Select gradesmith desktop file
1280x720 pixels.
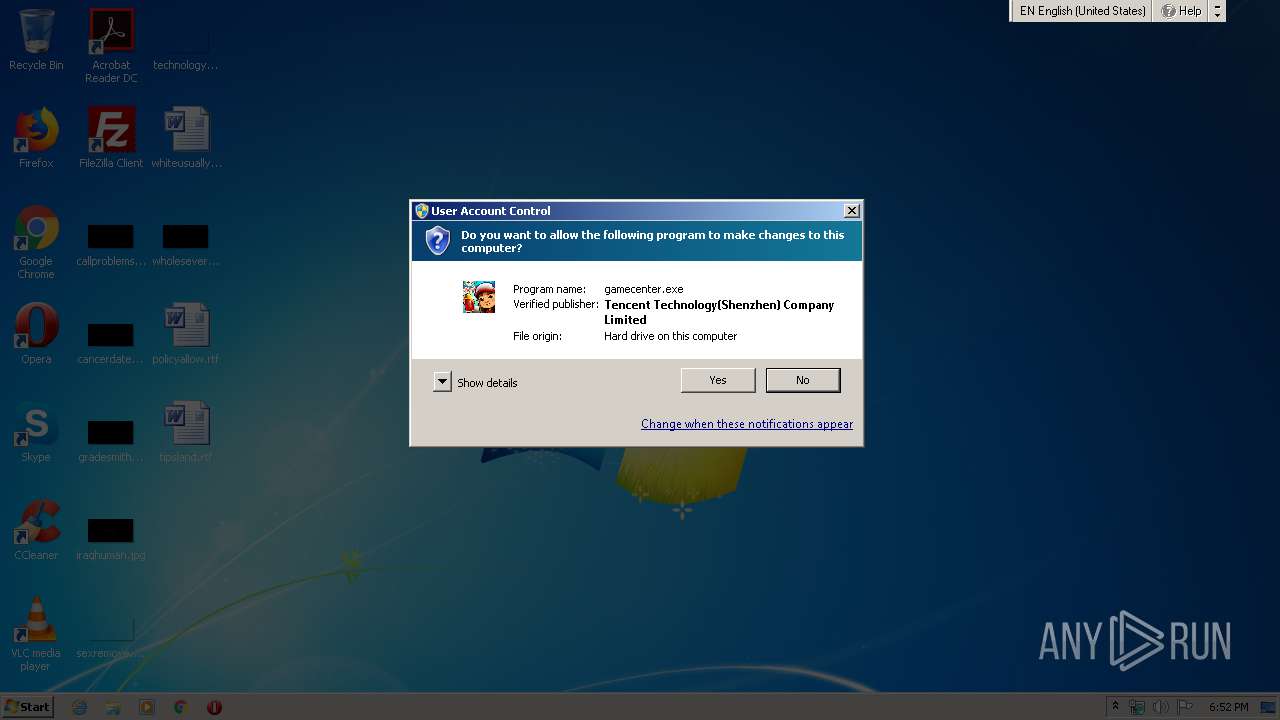tap(111, 442)
